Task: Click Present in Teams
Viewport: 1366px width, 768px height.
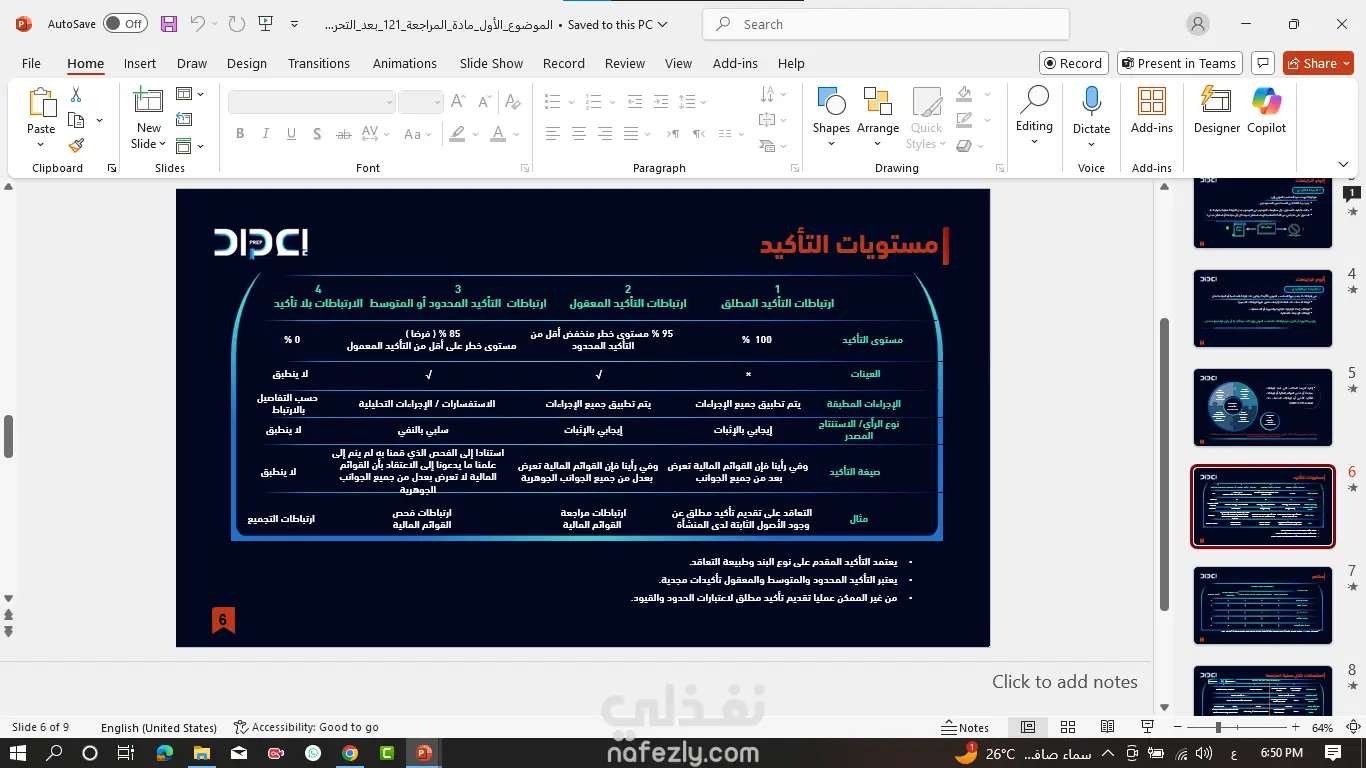Action: [x=1179, y=63]
